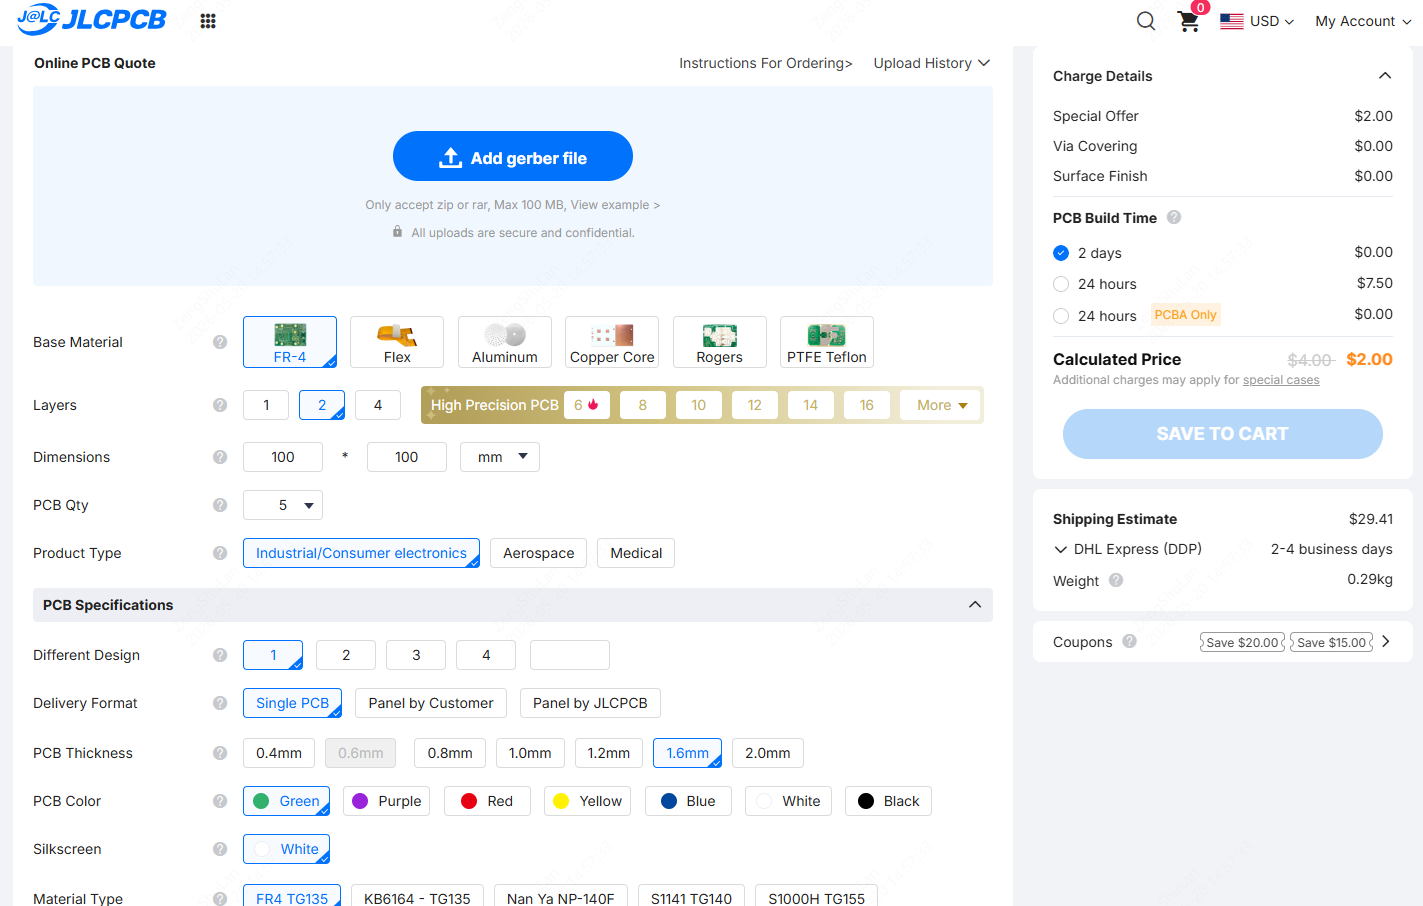Image resolution: width=1423 pixels, height=906 pixels.
Task: Click the help icon beside Product Type
Action: point(220,553)
